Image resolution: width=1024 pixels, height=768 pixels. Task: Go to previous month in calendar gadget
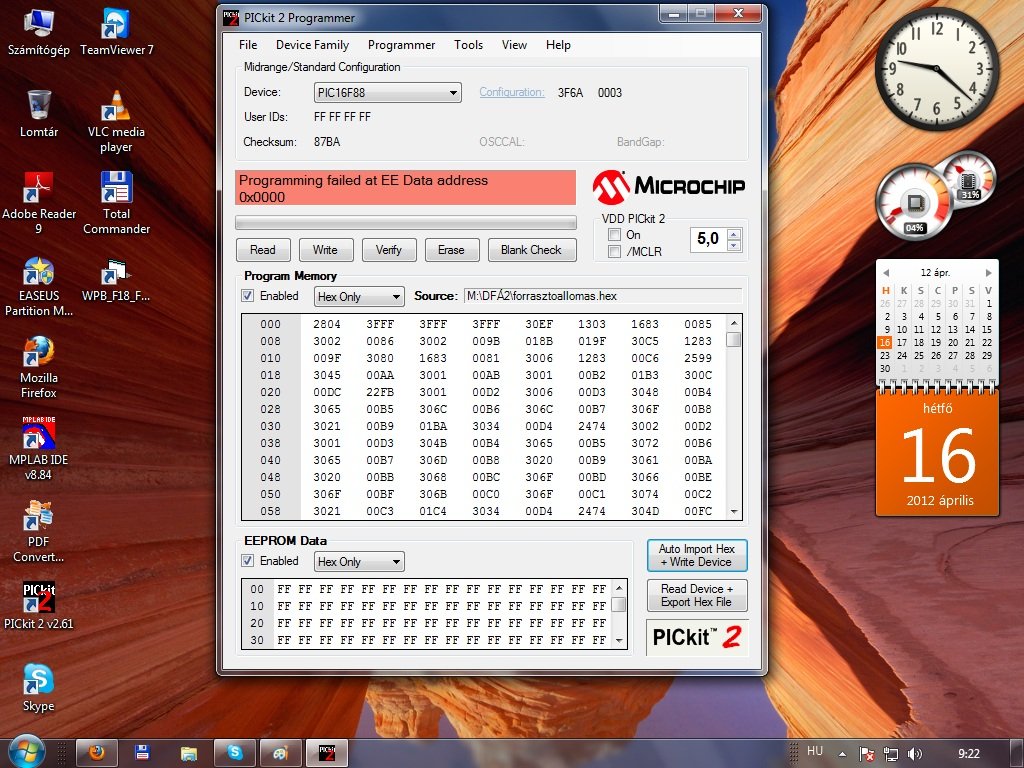[886, 273]
